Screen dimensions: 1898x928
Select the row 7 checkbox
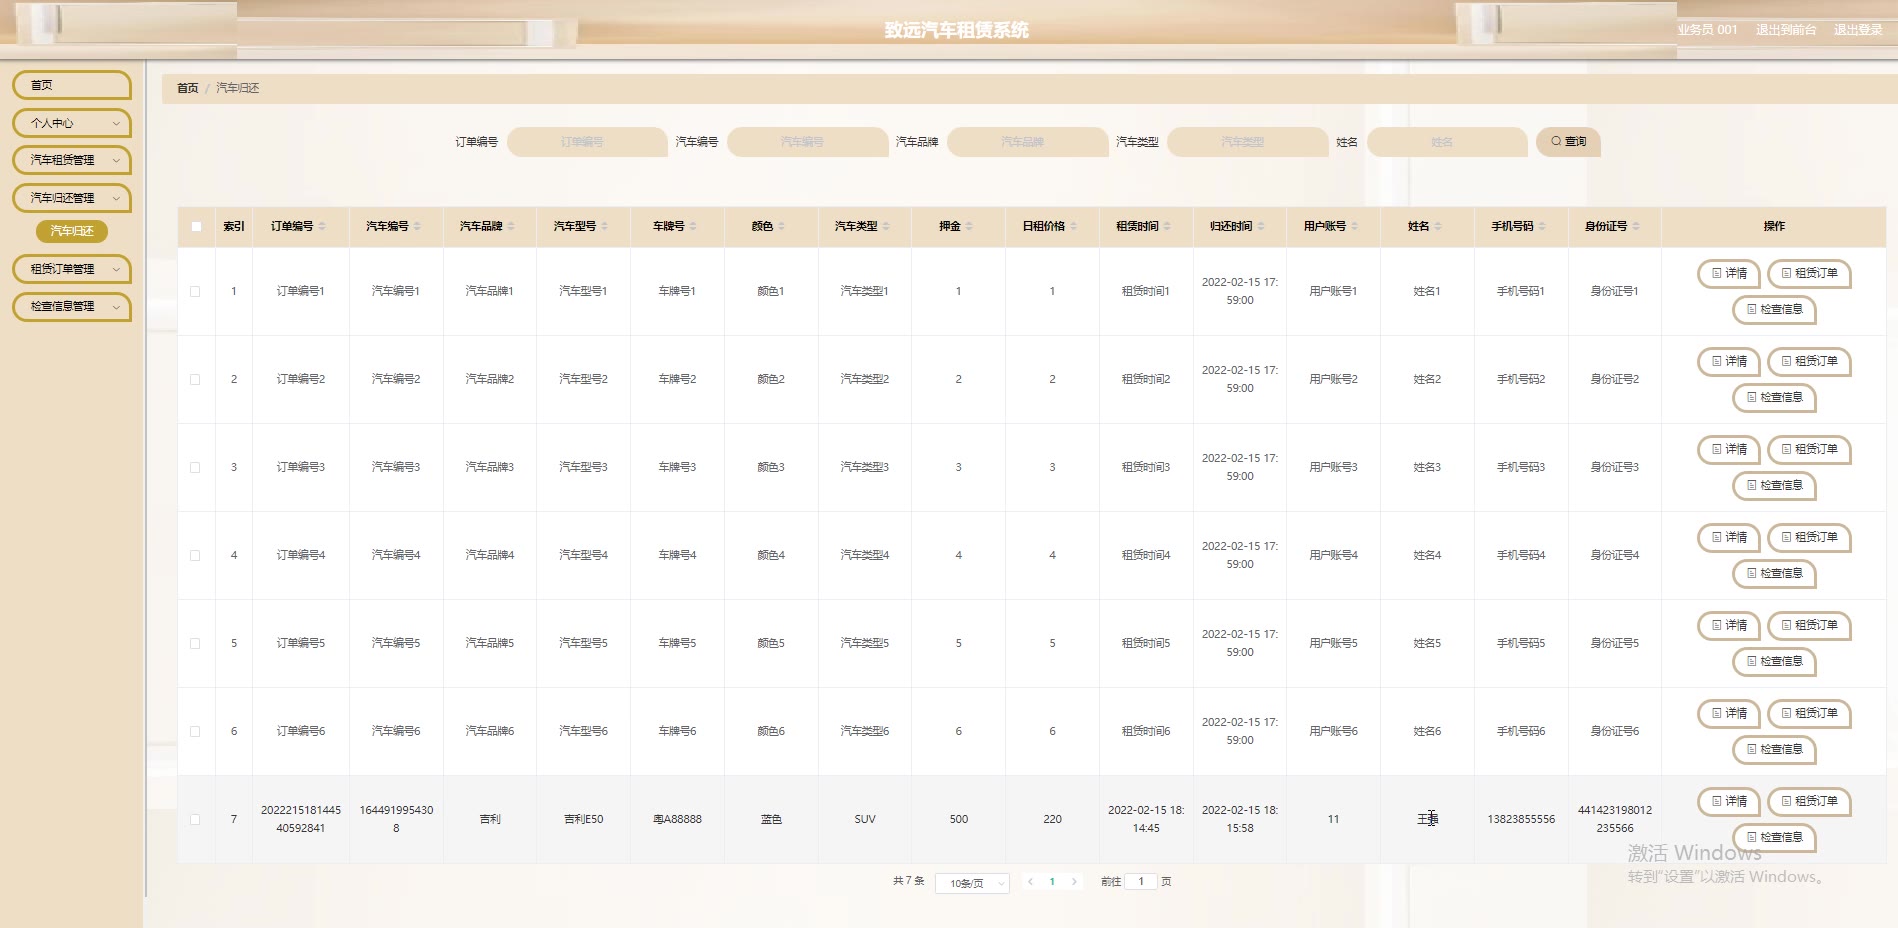195,819
